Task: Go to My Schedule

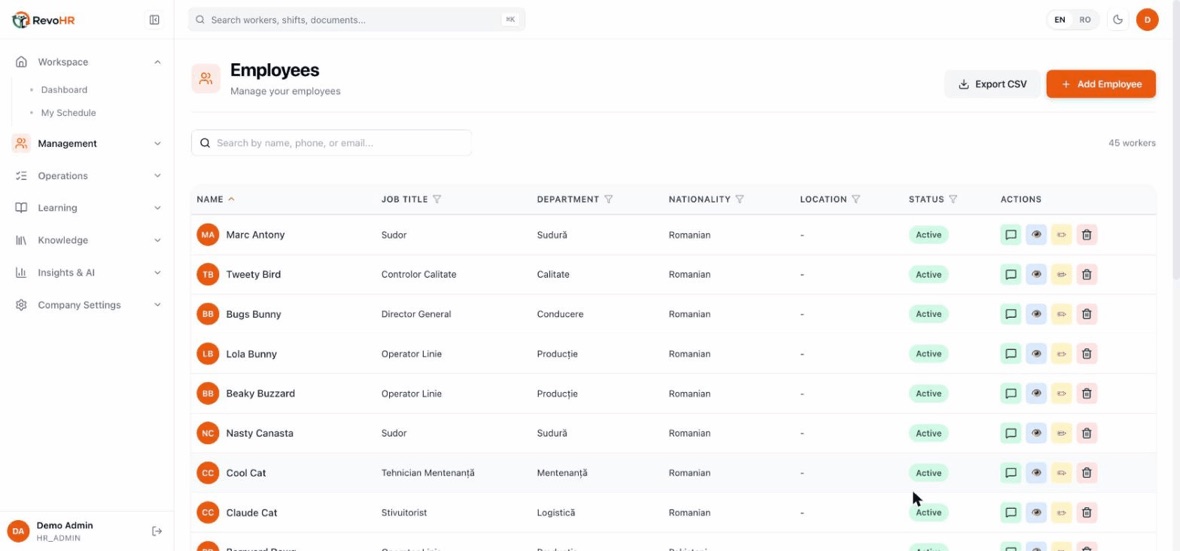Action: pos(68,113)
